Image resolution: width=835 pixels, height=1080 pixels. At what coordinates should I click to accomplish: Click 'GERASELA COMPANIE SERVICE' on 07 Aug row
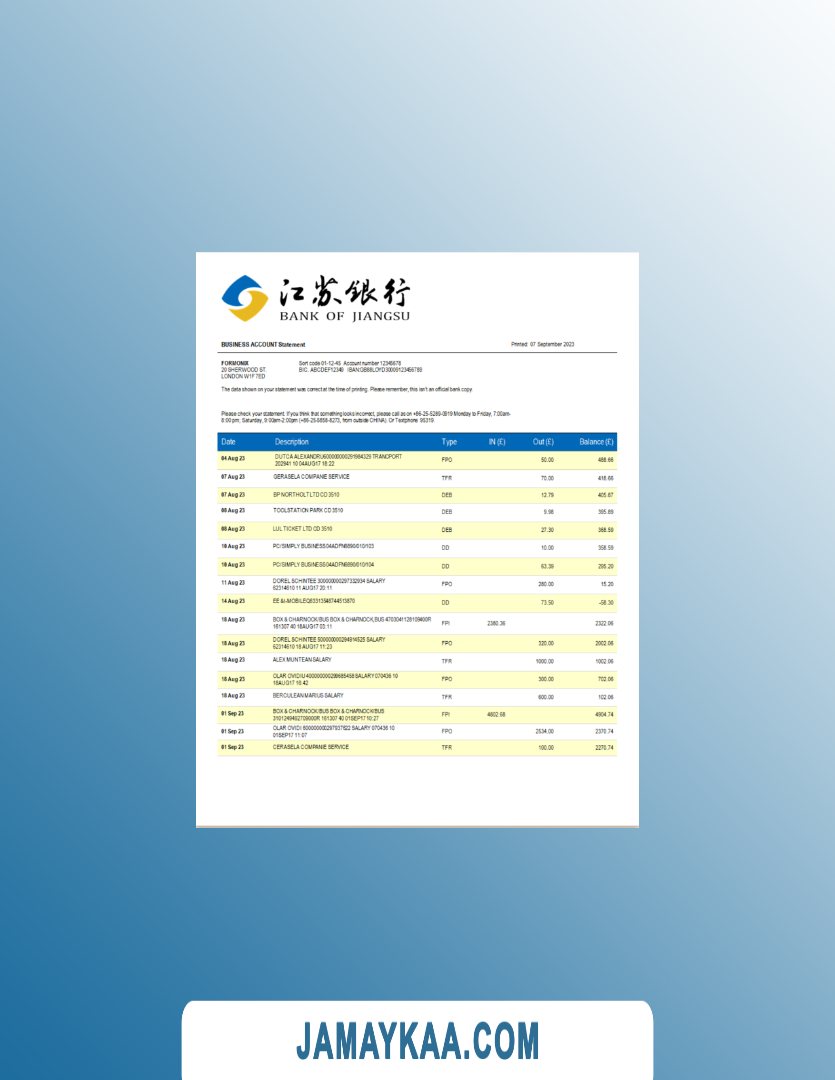pos(311,477)
